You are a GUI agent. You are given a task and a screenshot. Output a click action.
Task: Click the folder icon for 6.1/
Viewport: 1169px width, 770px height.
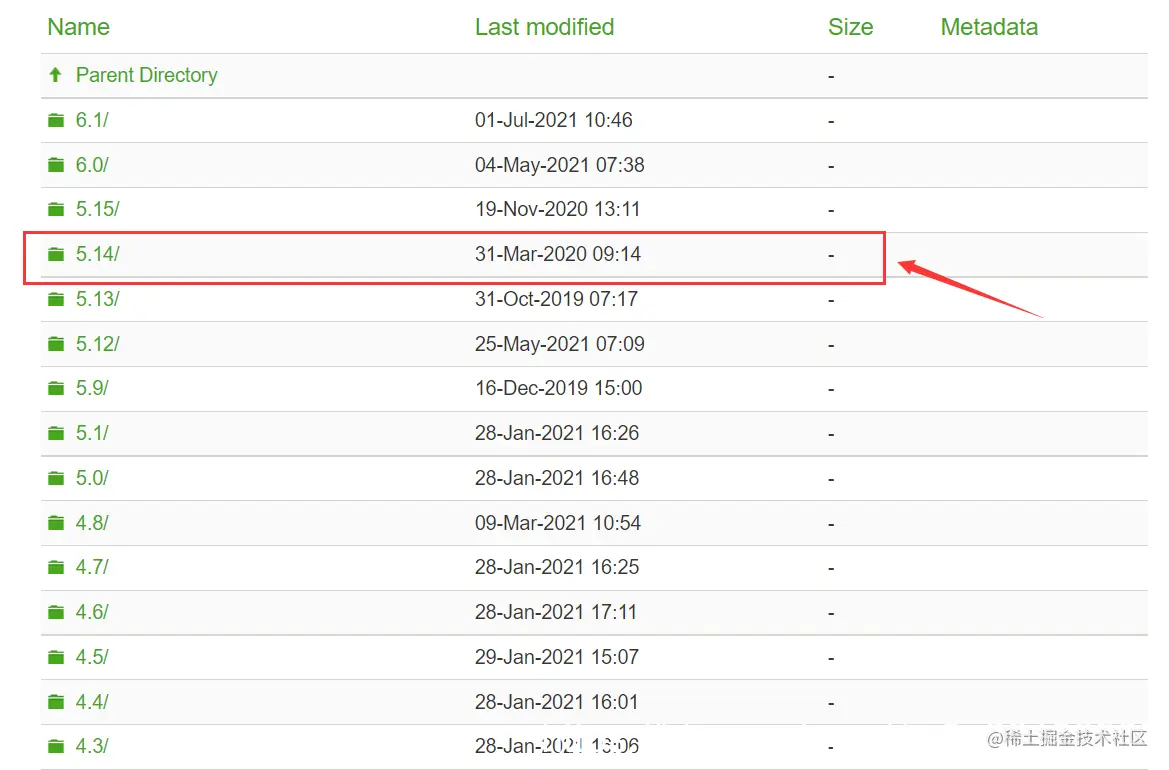tap(56, 120)
